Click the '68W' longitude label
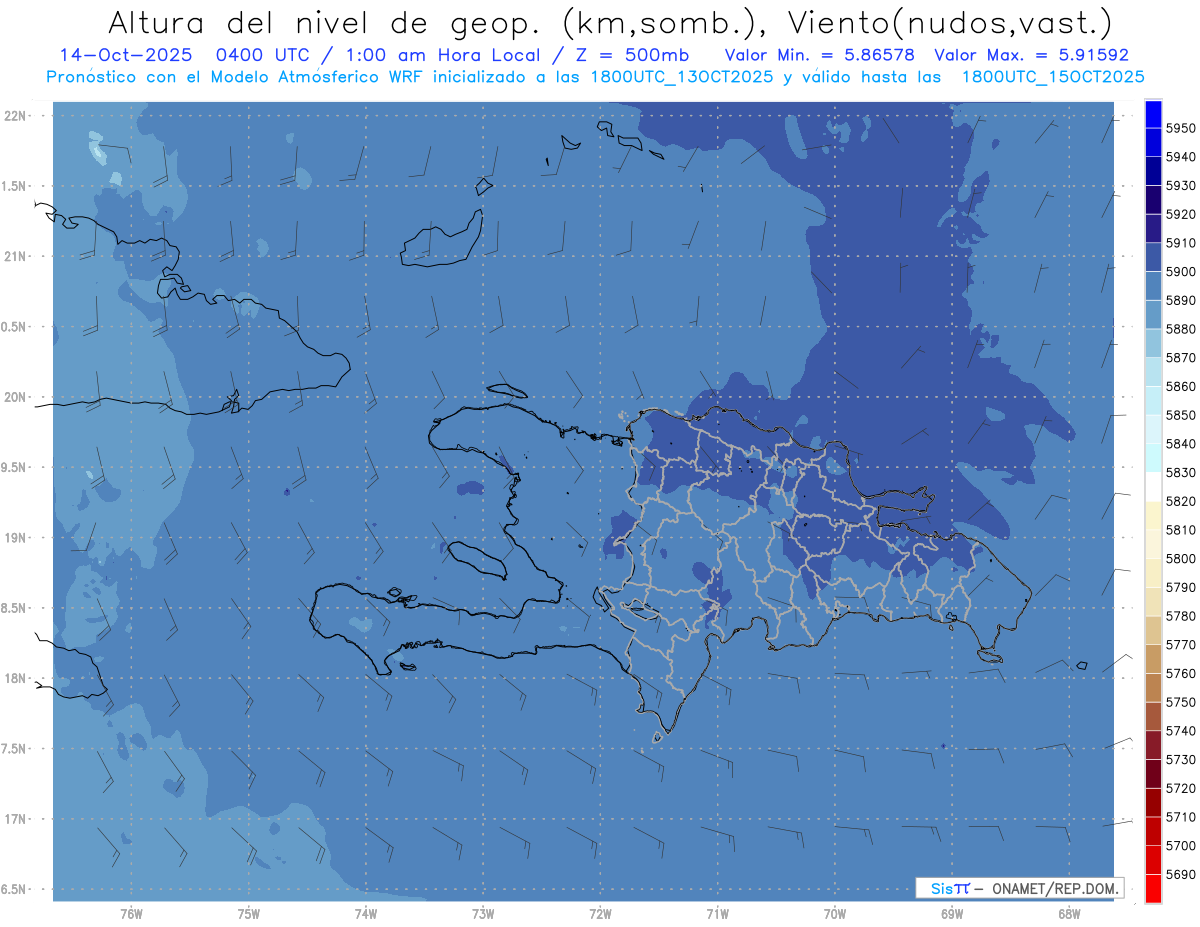The width and height of the screenshot is (1200, 927). click(1068, 913)
